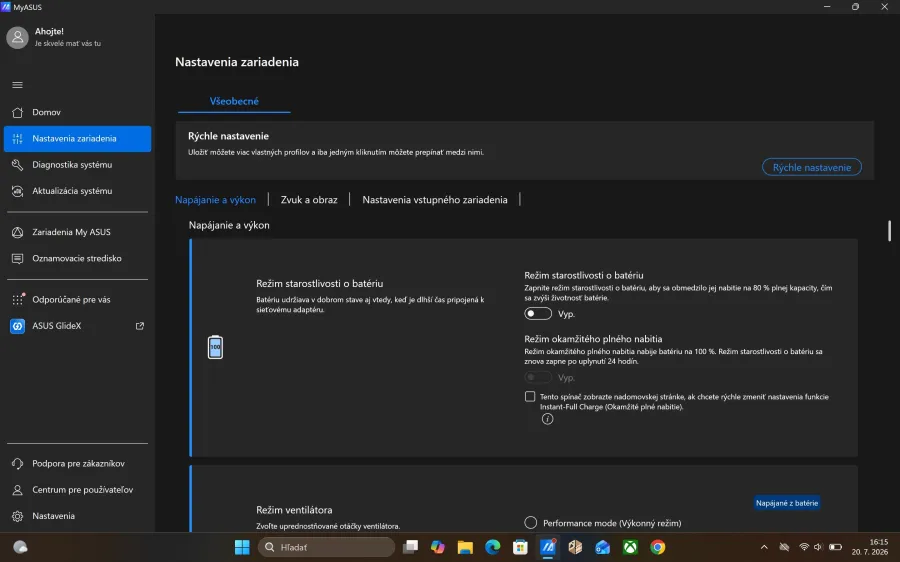Toggle Režim starostlivosti o batériu switch
Viewport: 900px width, 562px height.
(x=538, y=313)
